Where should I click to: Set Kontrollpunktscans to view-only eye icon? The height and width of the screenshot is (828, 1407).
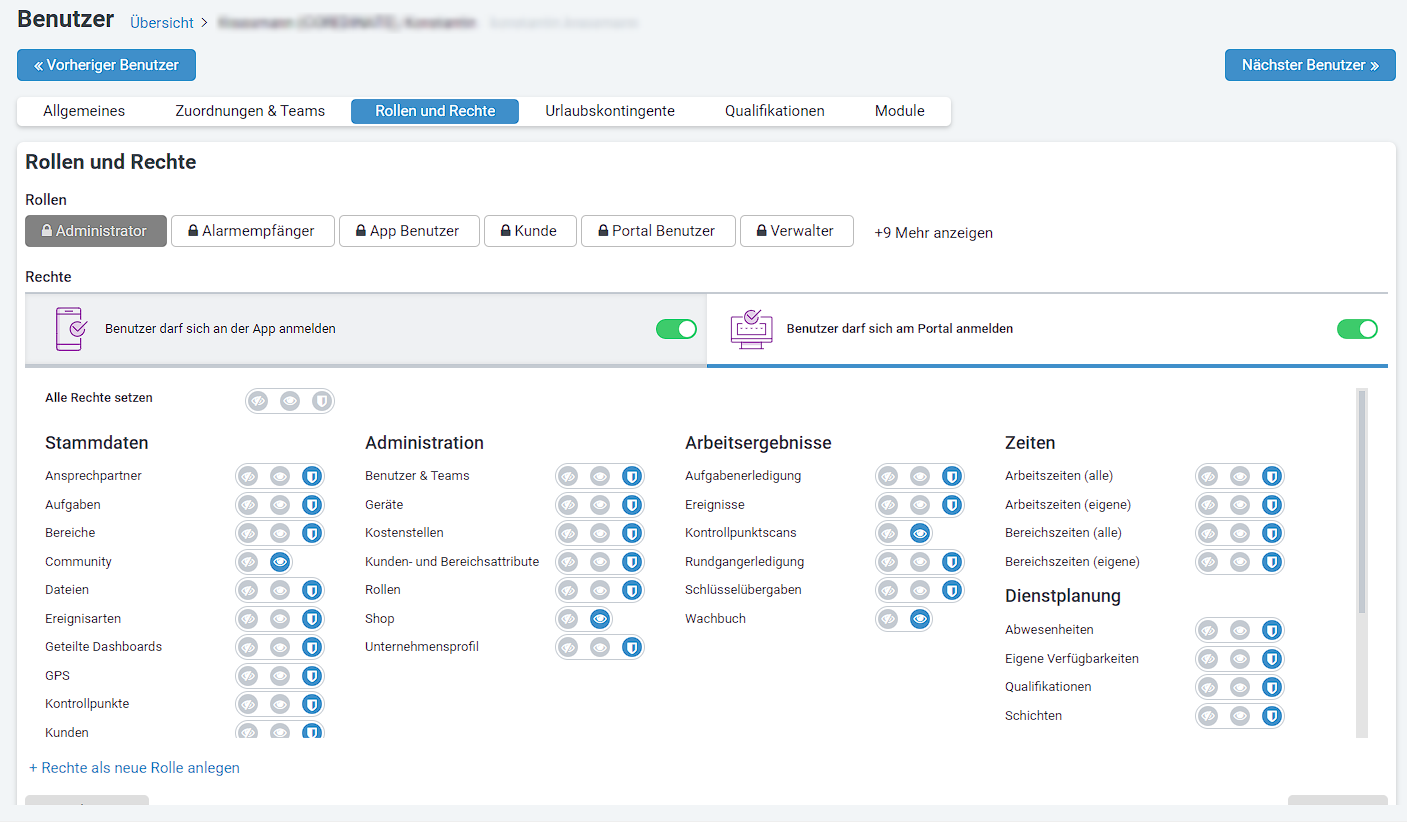[920, 533]
